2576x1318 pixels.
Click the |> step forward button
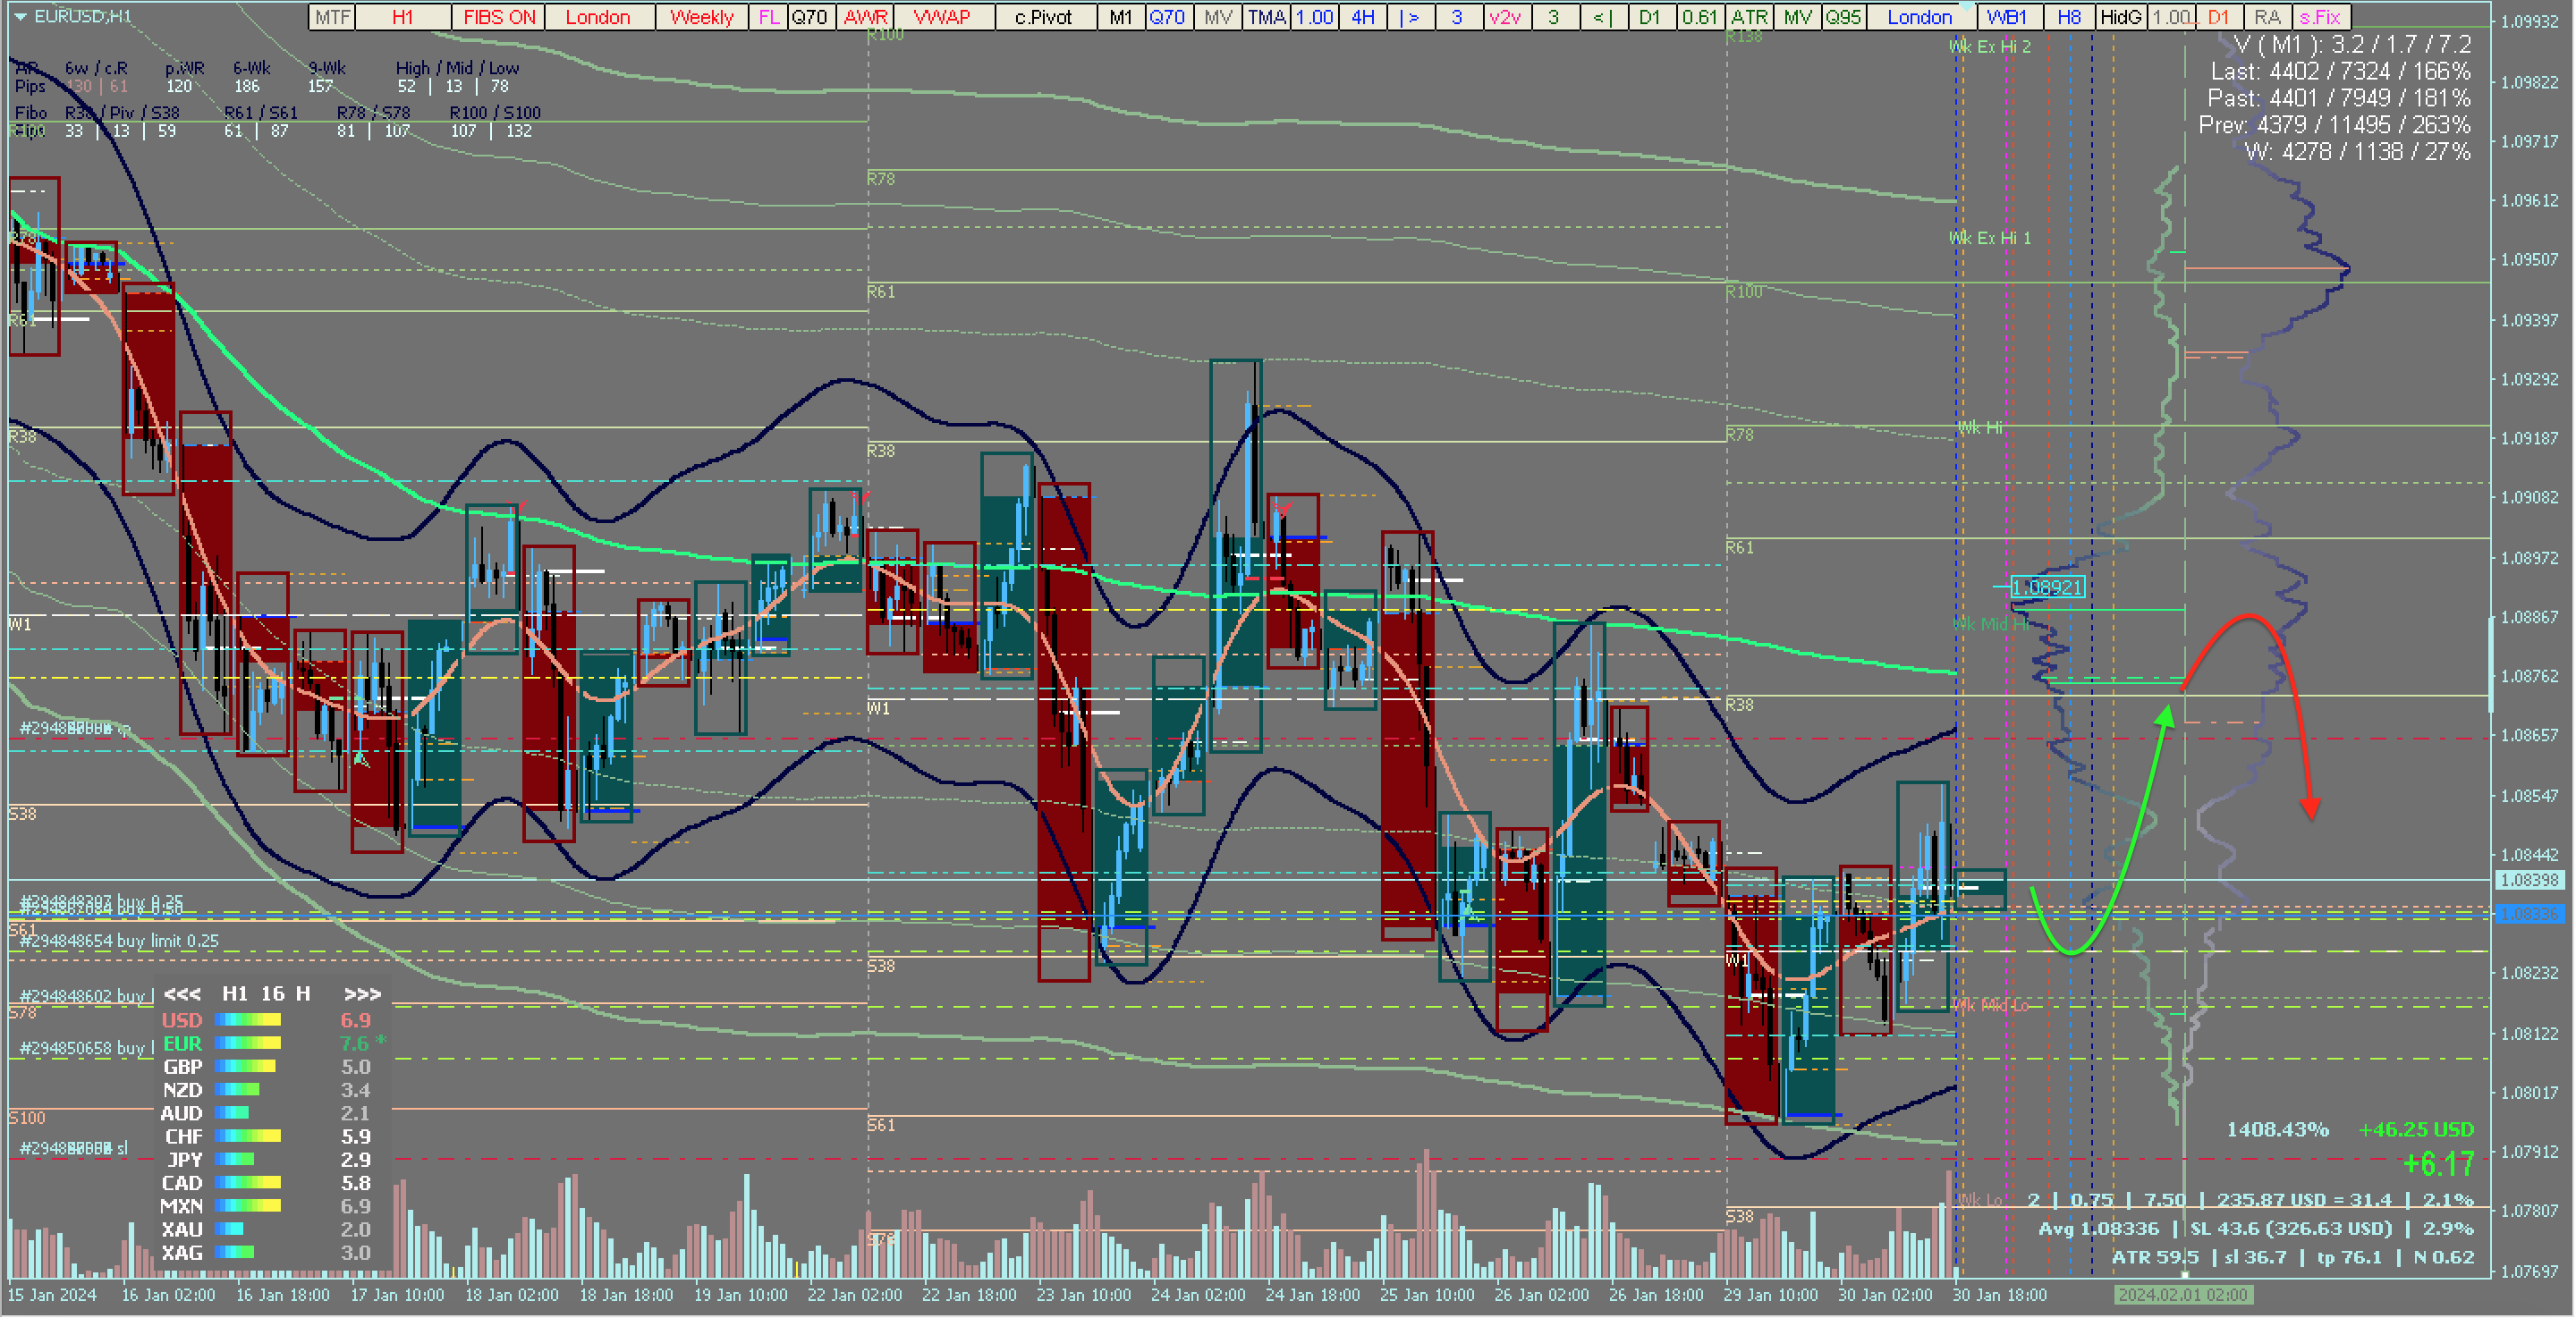1409,17
